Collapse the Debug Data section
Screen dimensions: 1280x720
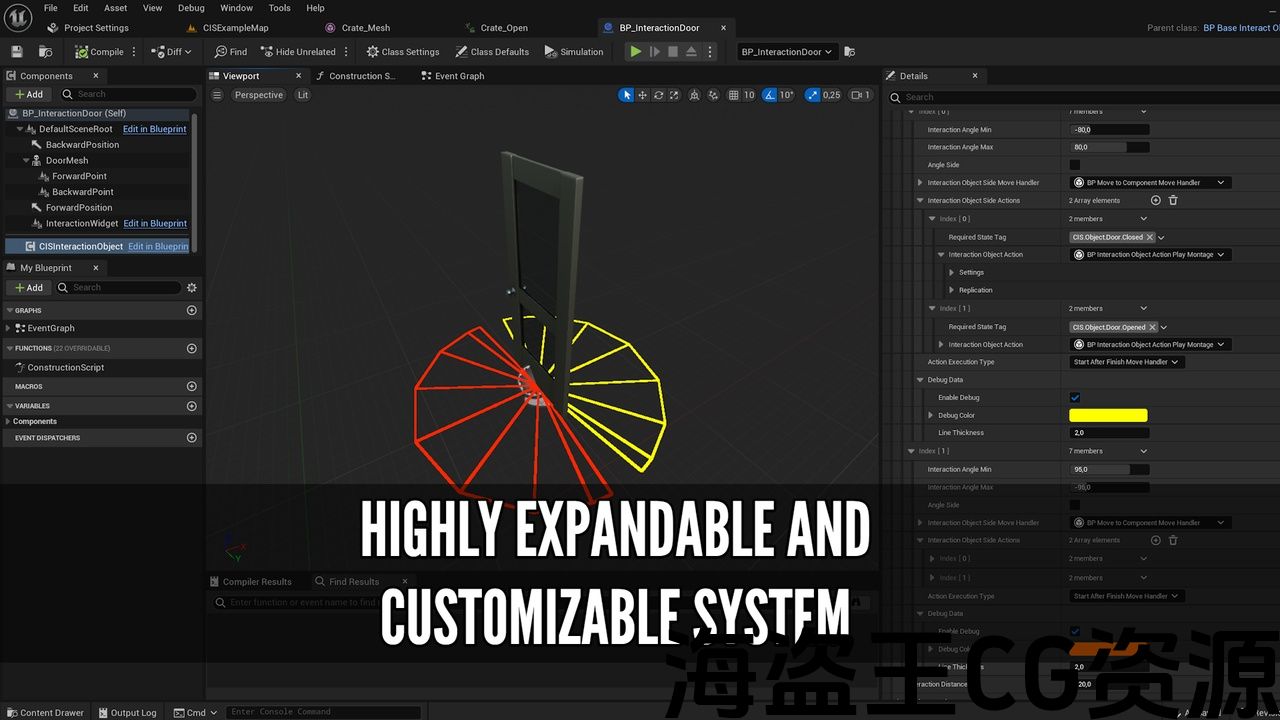pos(920,380)
